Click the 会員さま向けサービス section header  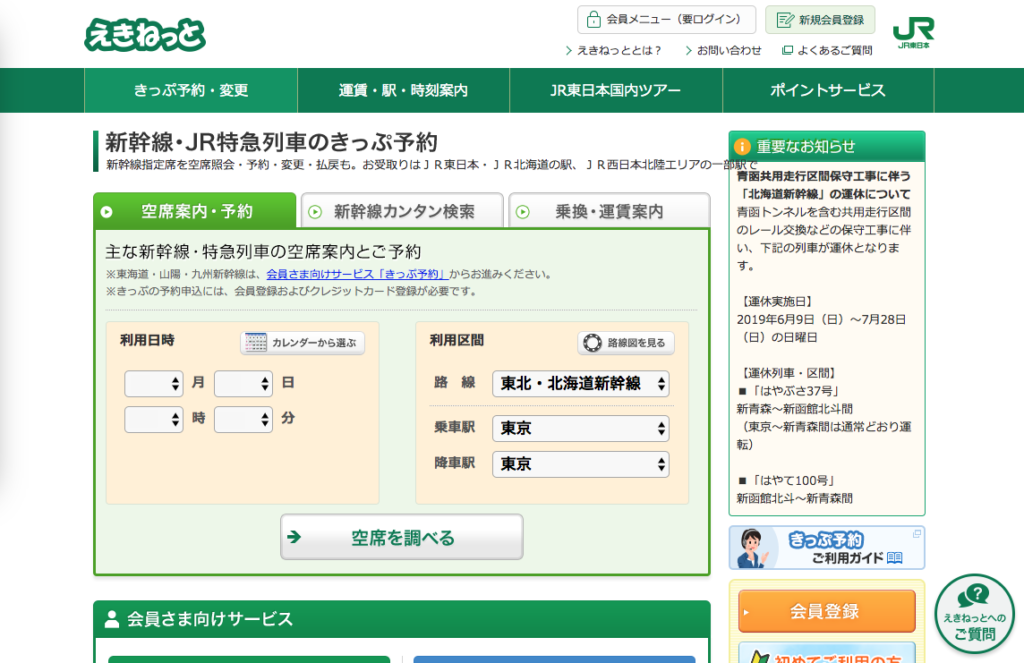402,619
